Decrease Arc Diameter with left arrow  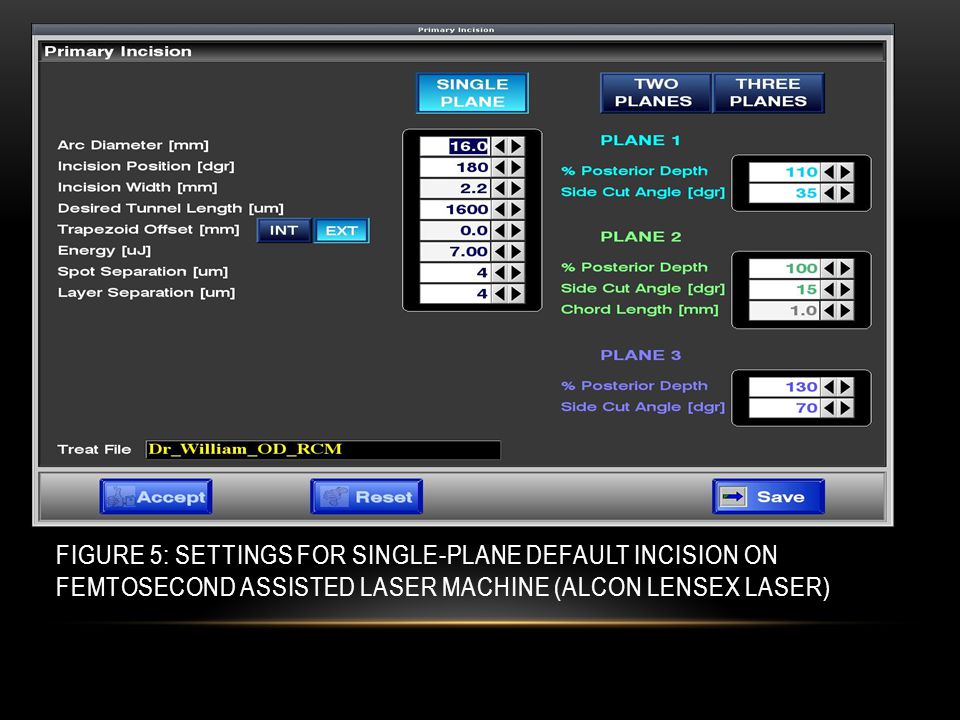tap(500, 146)
